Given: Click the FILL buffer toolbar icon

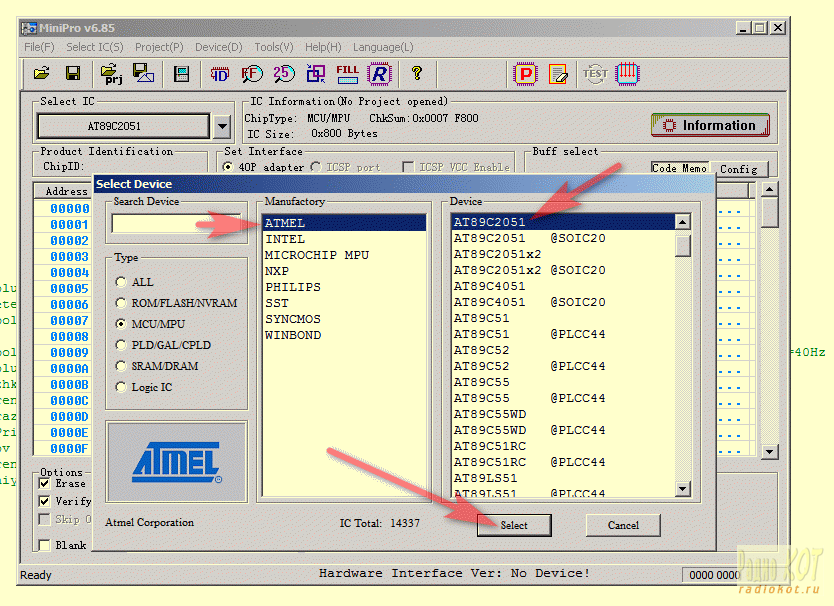Looking at the screenshot, I should tap(347, 73).
